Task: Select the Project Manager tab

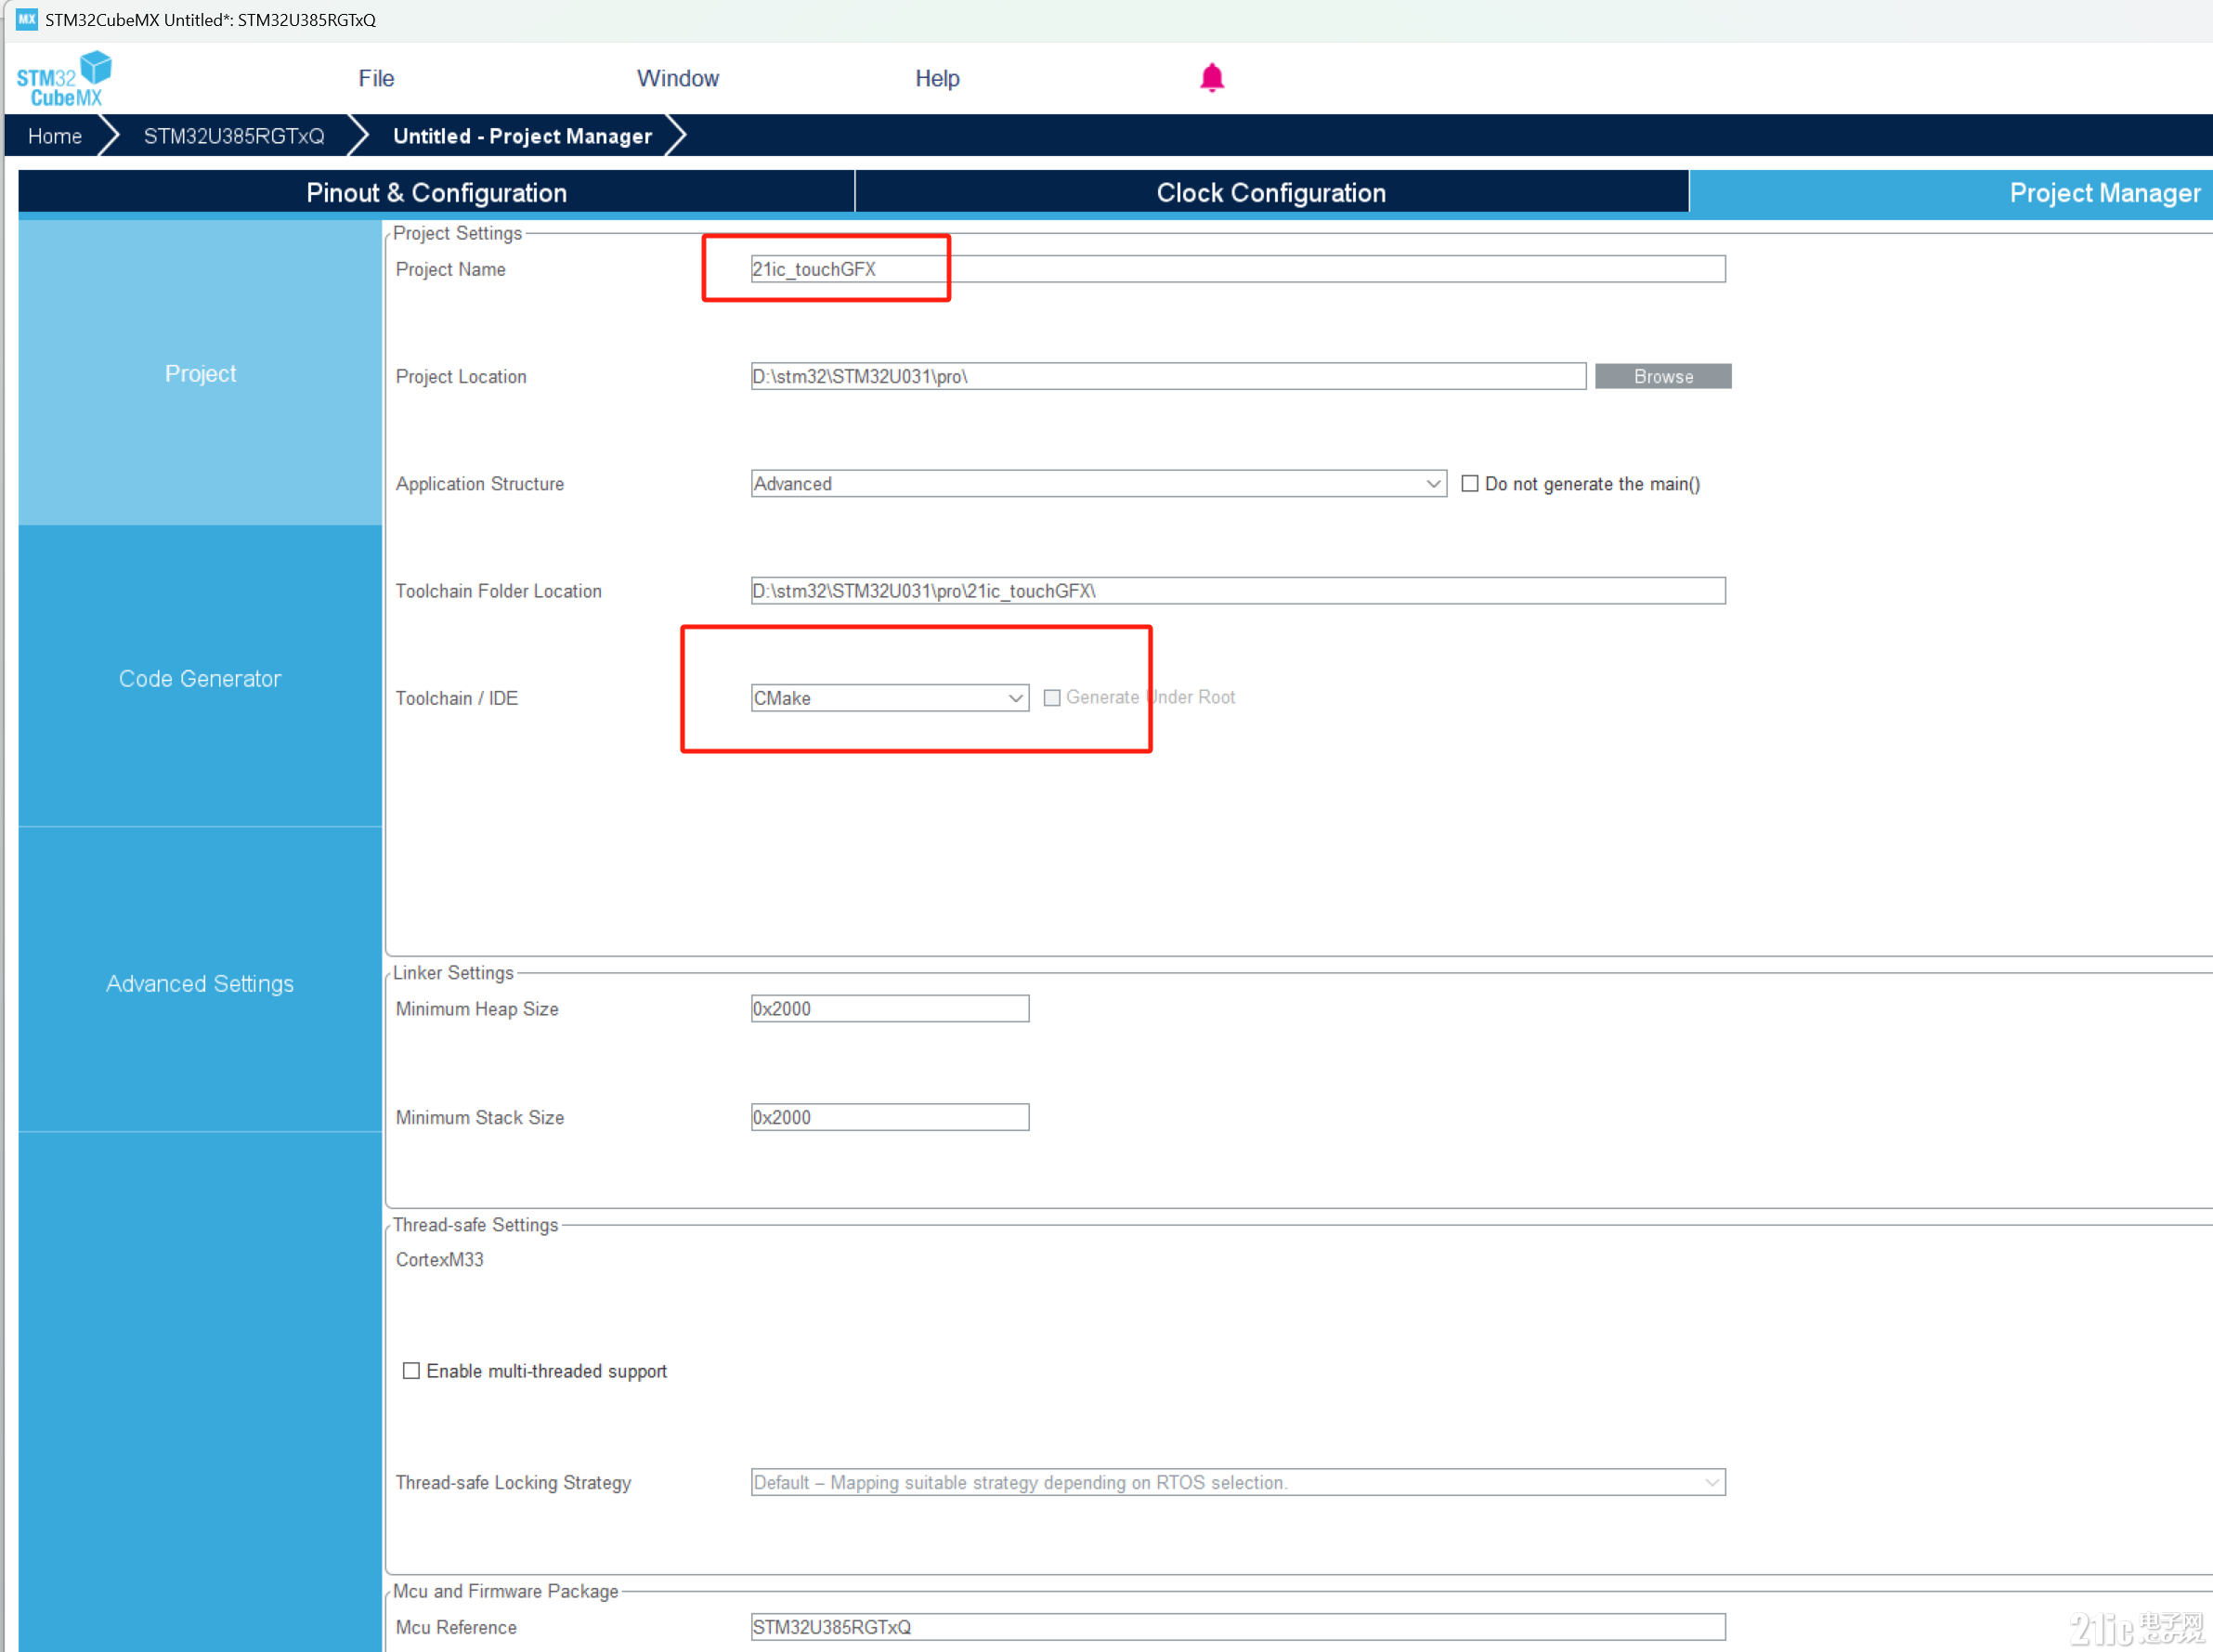Action: click(1951, 192)
